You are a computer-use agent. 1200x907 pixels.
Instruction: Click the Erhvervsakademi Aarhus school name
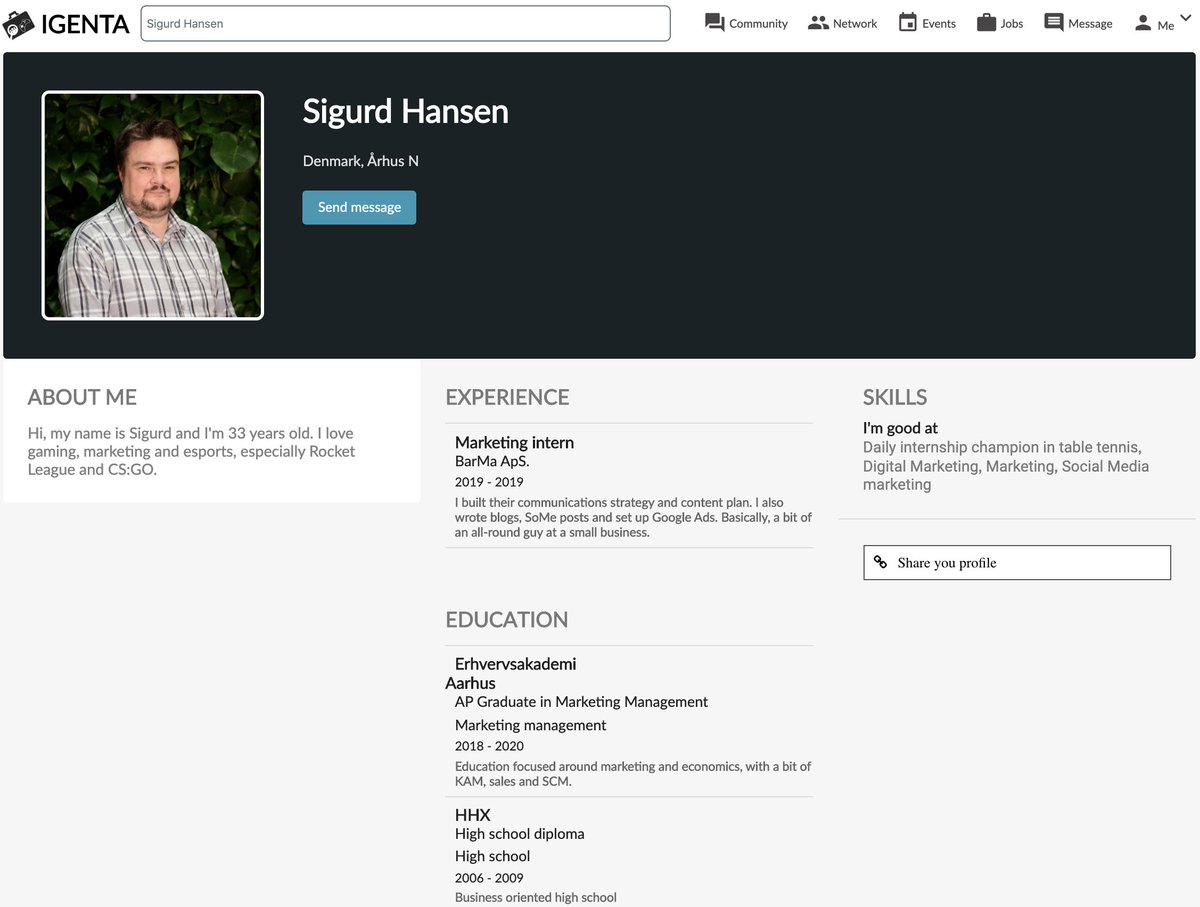coord(511,673)
